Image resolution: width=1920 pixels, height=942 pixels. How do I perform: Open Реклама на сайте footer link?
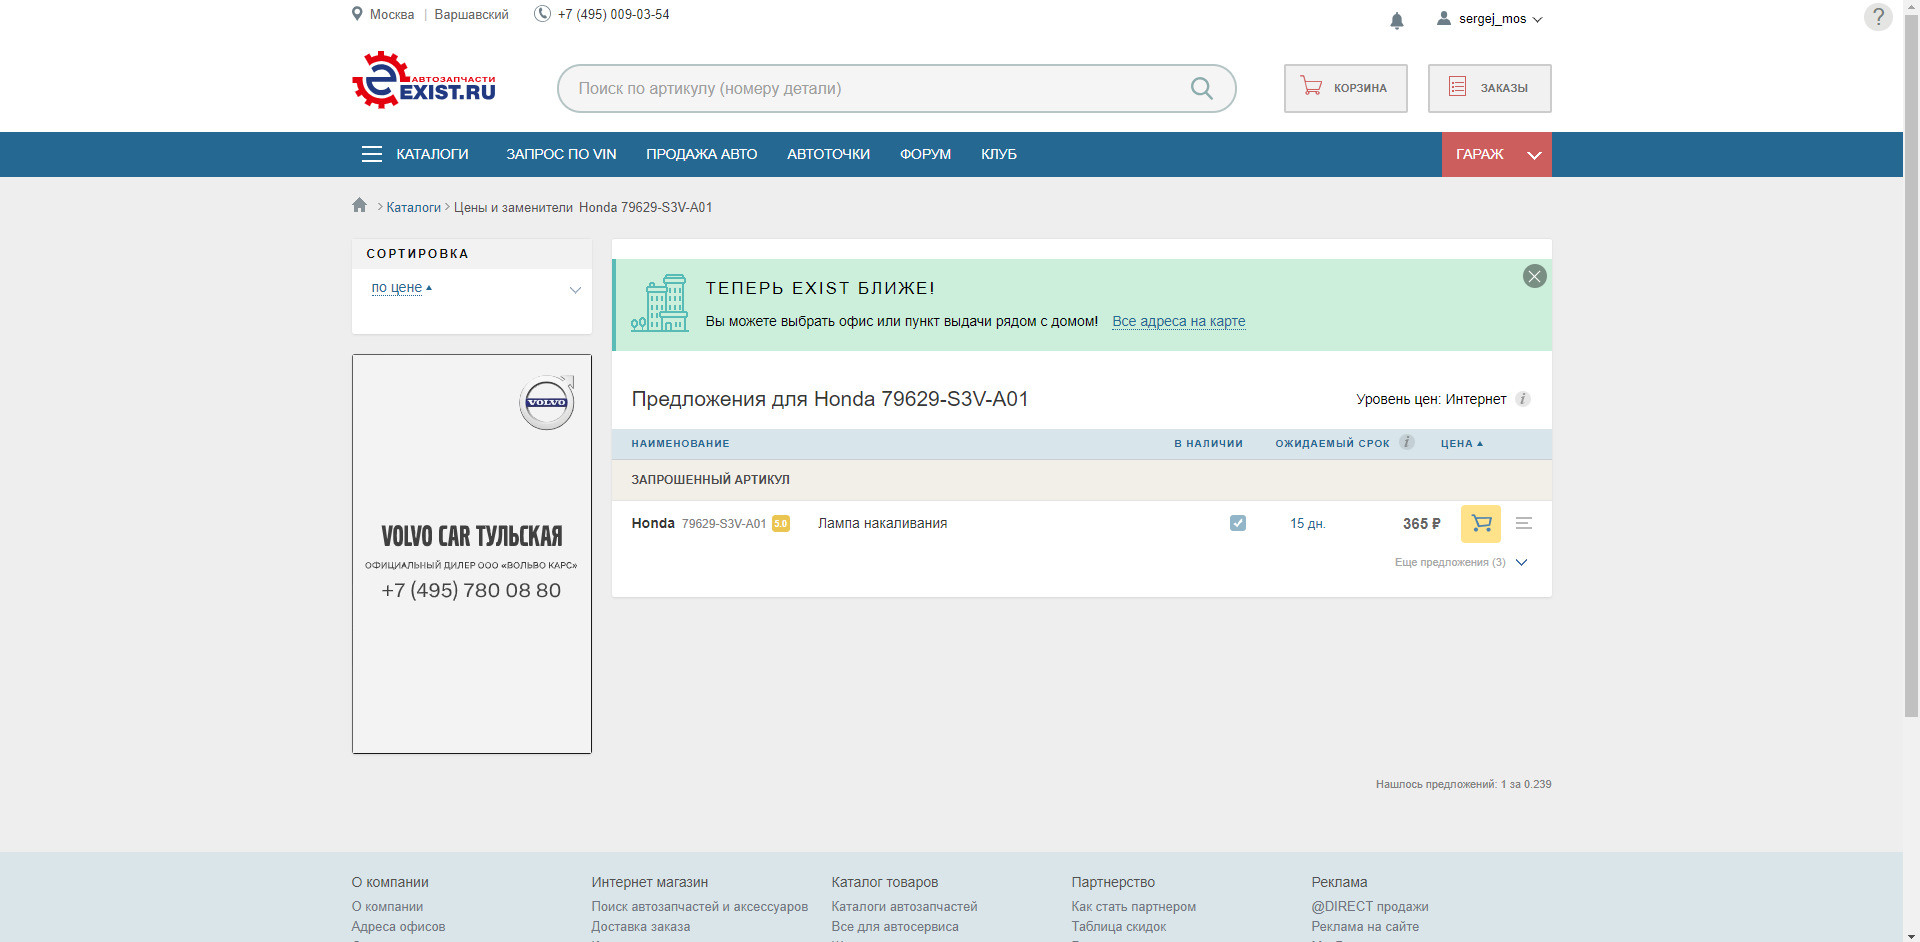tap(1365, 926)
